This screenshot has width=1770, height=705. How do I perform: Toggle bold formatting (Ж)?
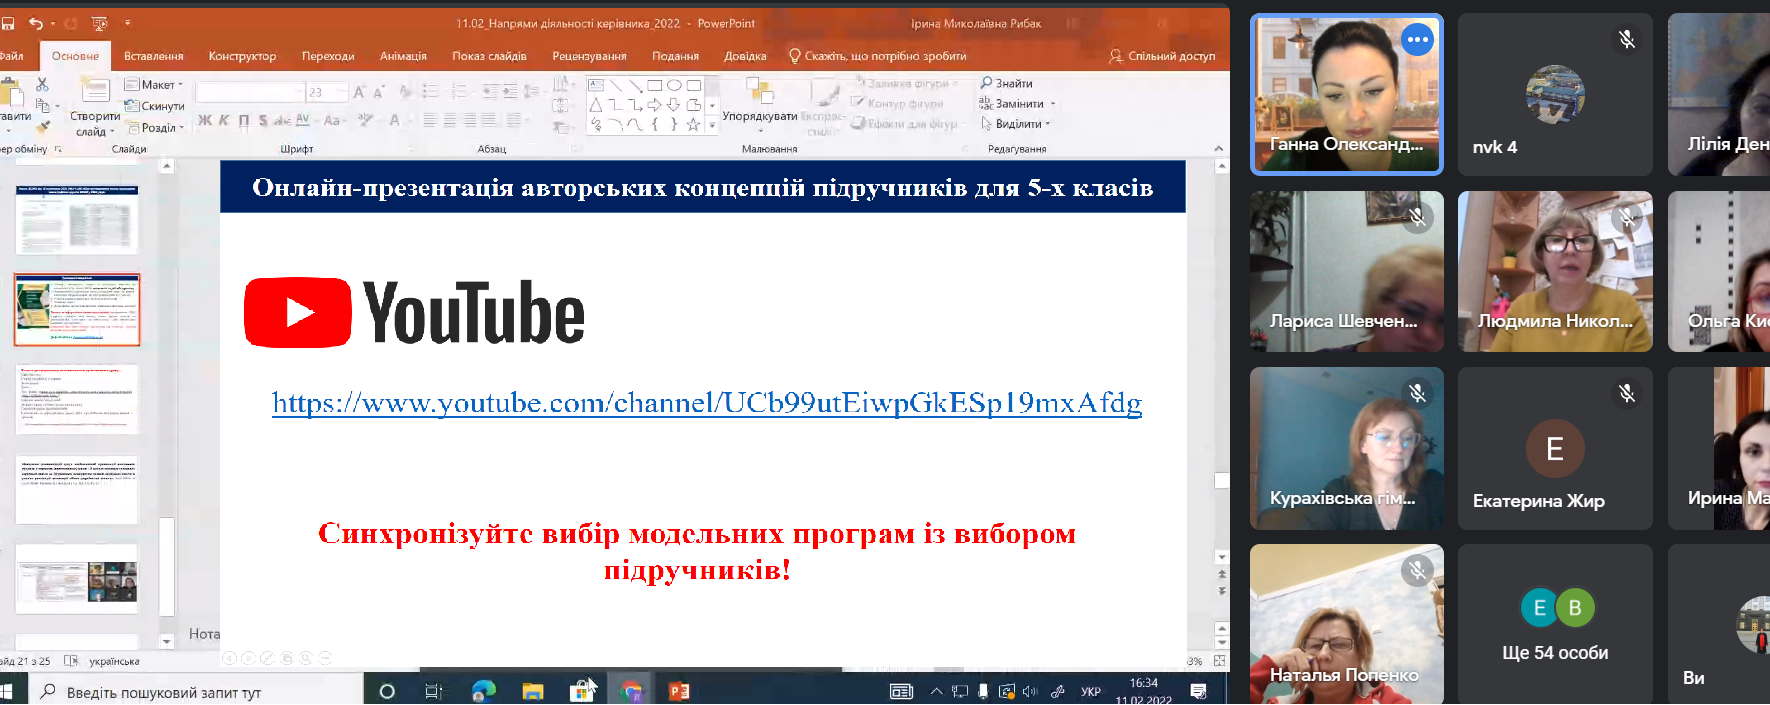click(x=205, y=121)
